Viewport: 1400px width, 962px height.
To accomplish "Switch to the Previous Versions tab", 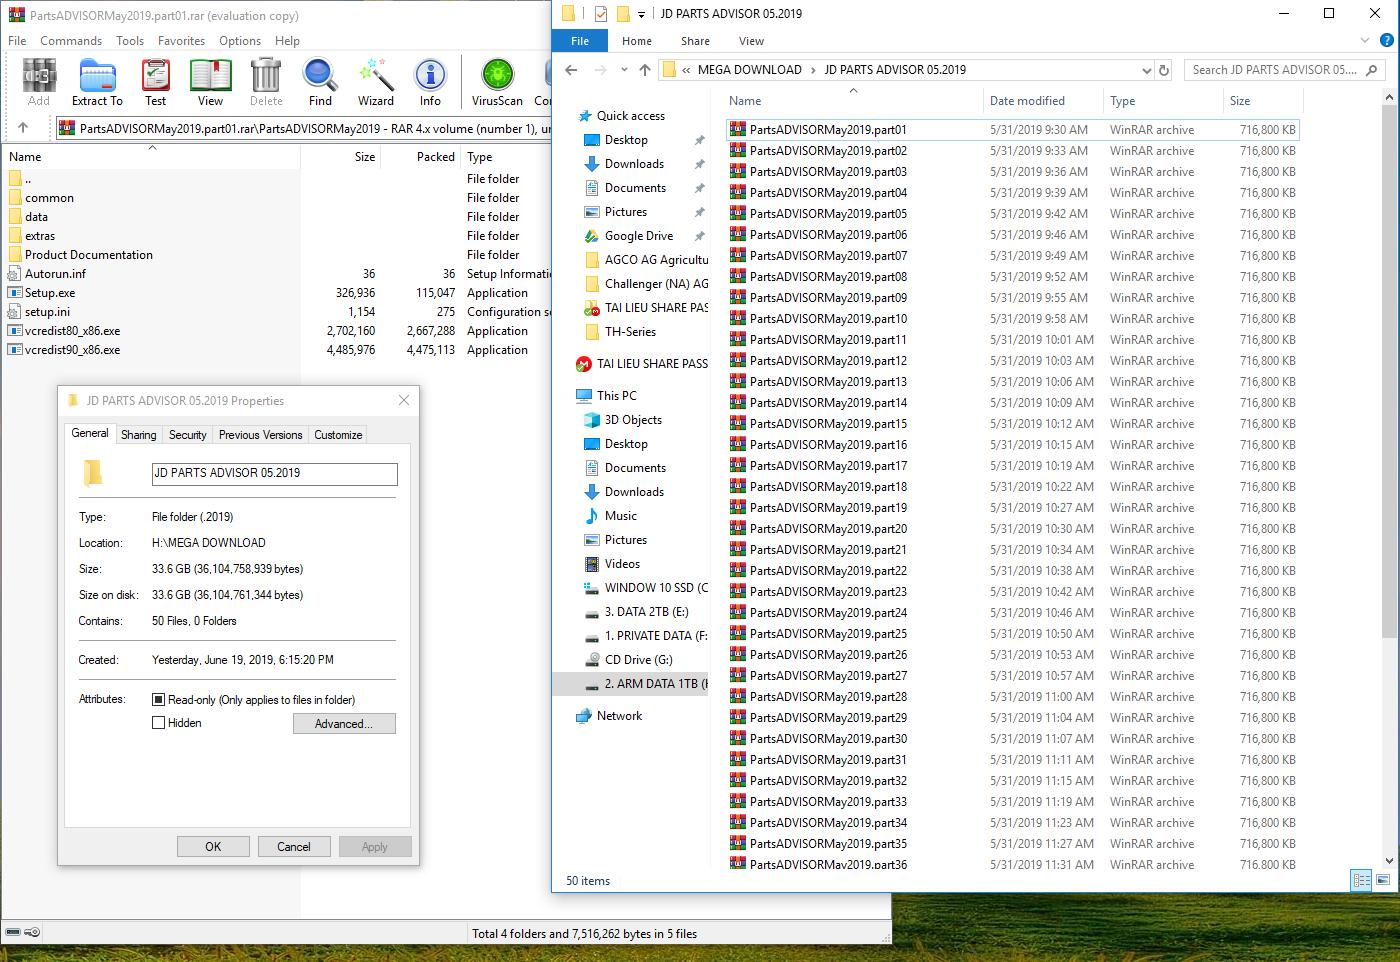I will [260, 435].
